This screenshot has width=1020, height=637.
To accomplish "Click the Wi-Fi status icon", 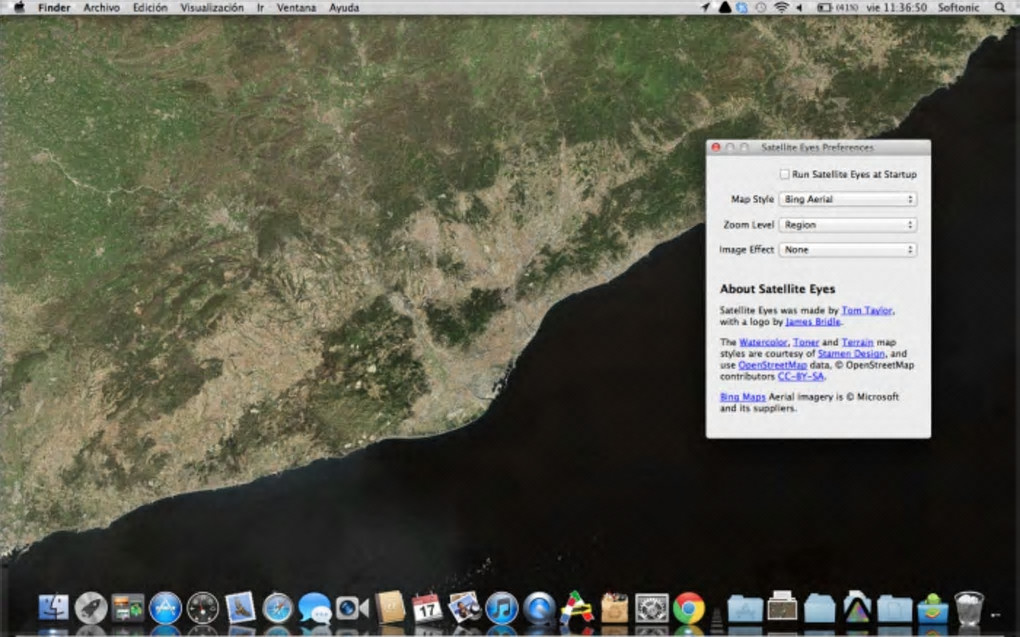I will pos(781,7).
